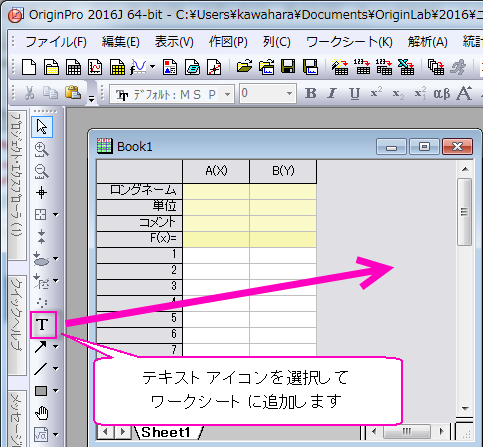Viewport: 483px width, 447px height.
Task: Open the Quick Help side tab
Action: click(17, 325)
